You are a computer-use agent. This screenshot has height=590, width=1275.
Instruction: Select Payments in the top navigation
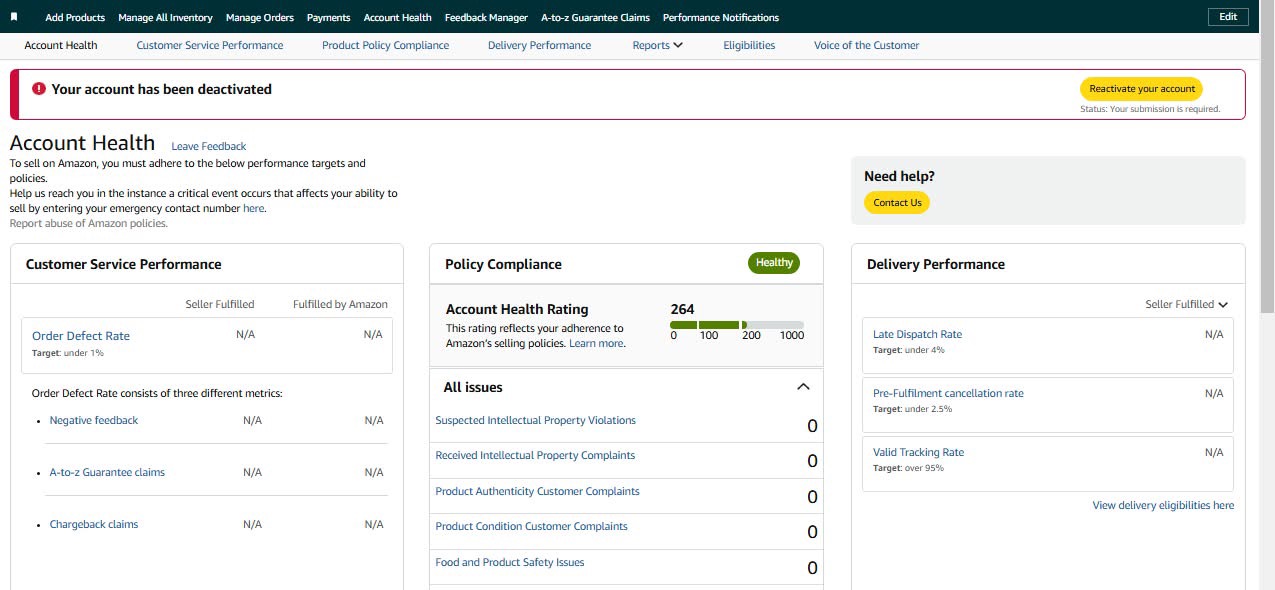tap(329, 17)
